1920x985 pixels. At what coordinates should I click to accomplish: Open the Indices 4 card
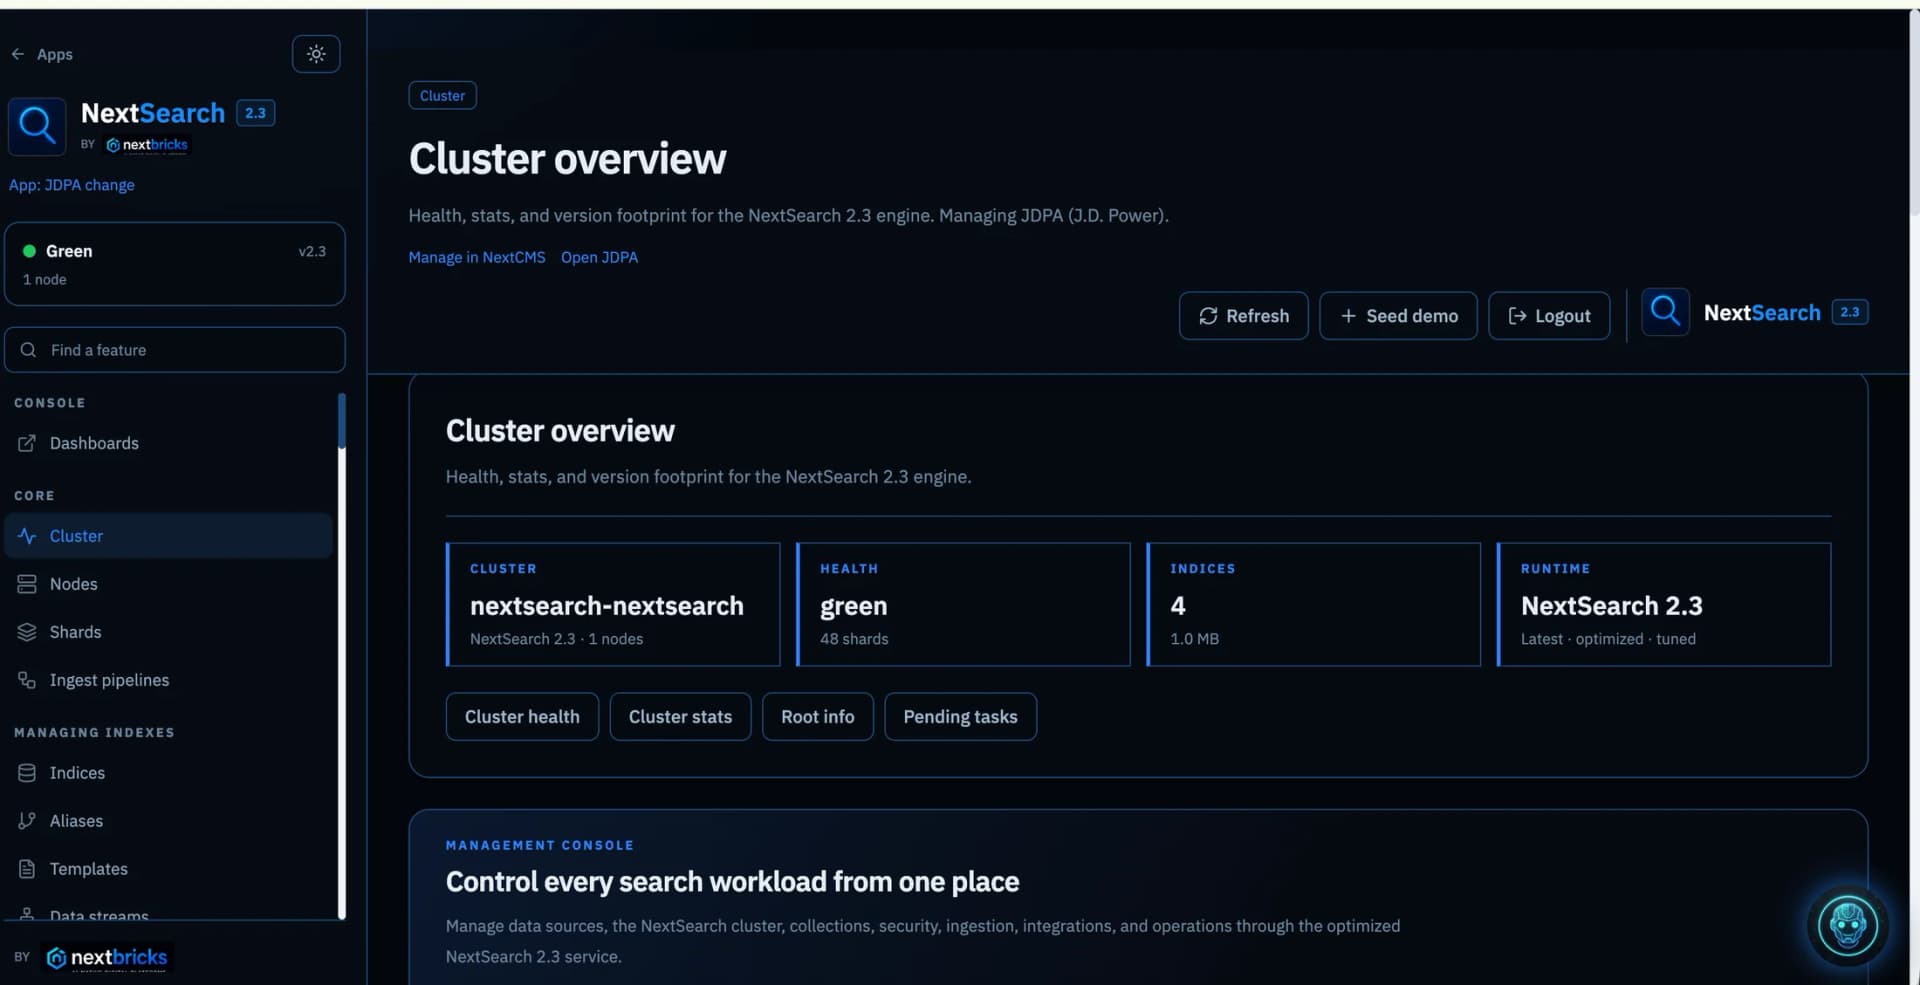[1313, 604]
